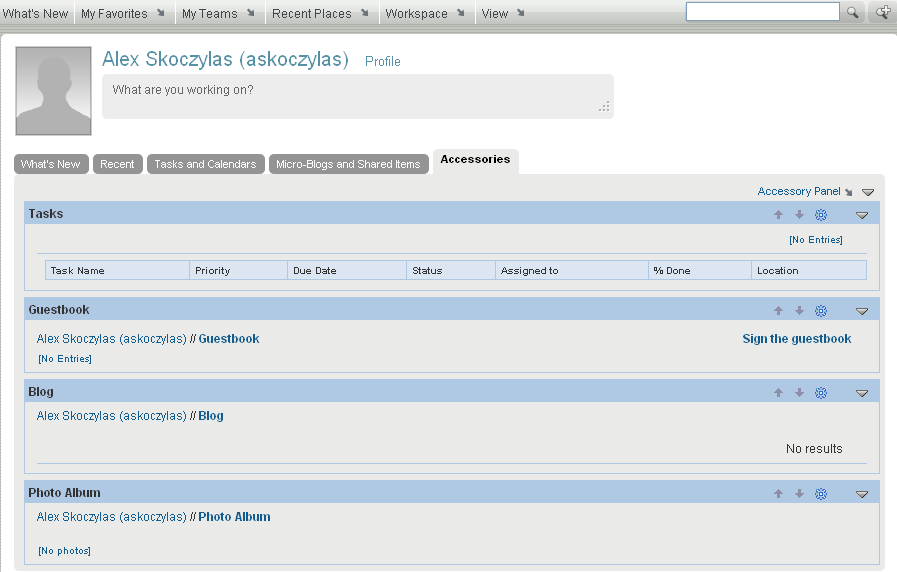Open the Accessory Panel dropdown
The height and width of the screenshot is (572, 897).
[x=804, y=191]
